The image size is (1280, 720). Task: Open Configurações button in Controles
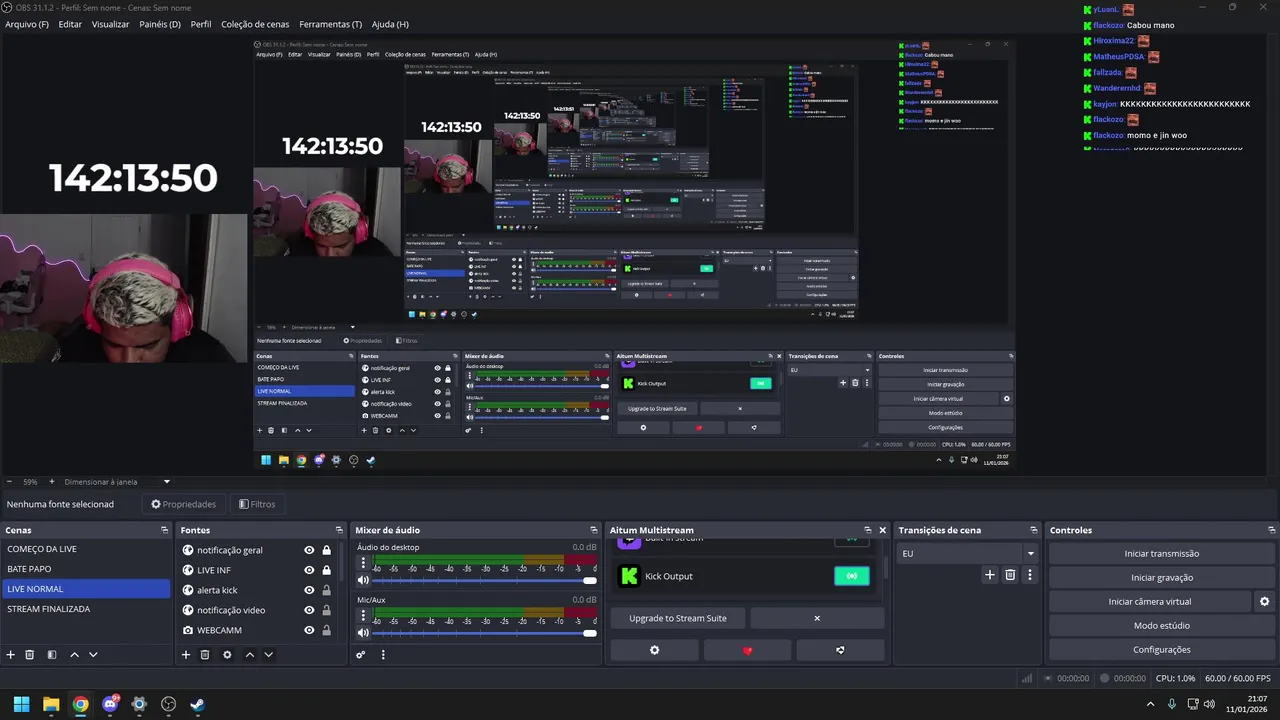tap(1162, 650)
